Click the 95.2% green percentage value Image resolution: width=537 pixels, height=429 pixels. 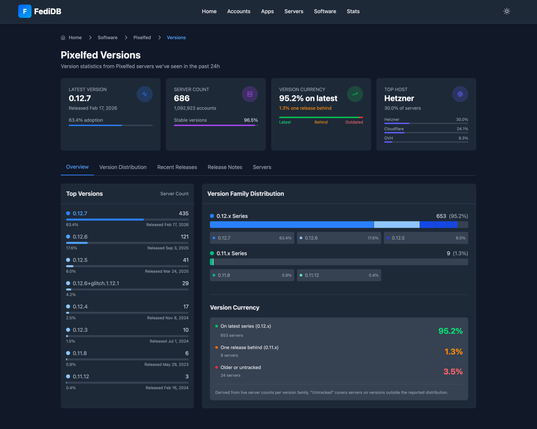click(x=450, y=331)
